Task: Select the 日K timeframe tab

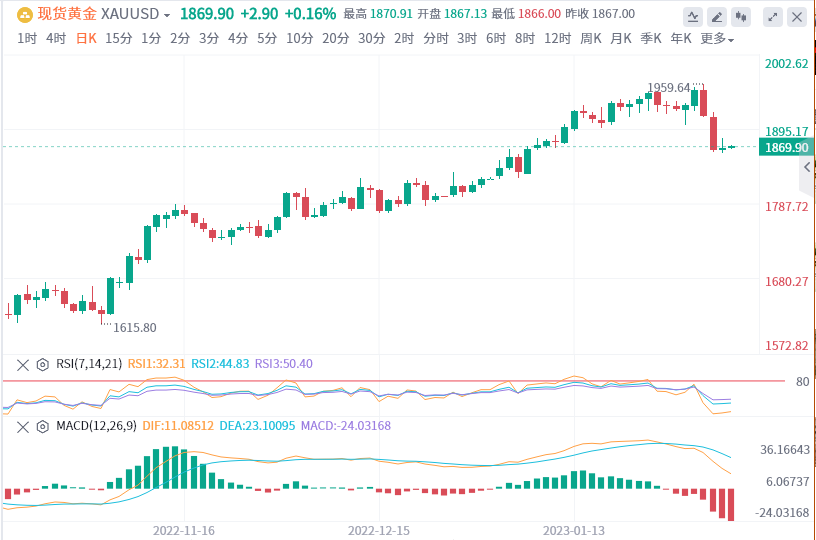Action: point(86,38)
